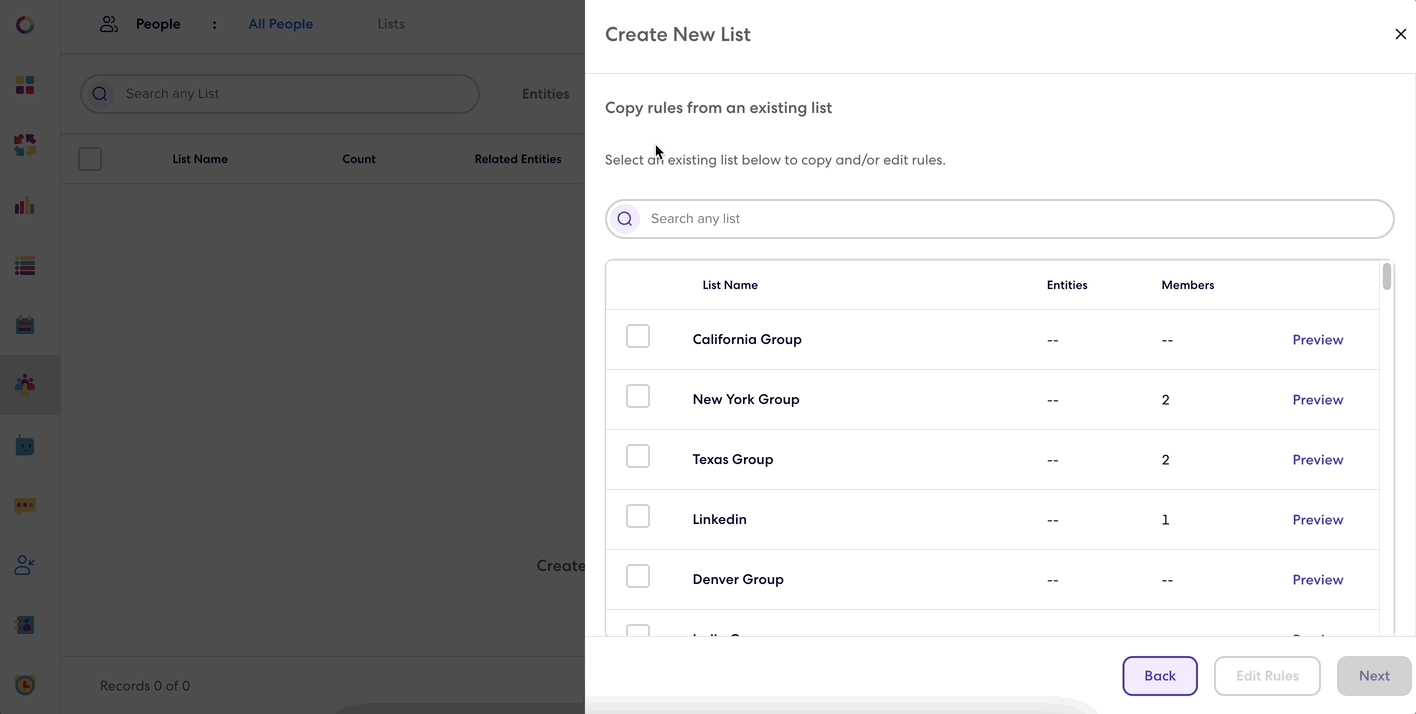Click the user with arrow sidebar icon

point(25,565)
